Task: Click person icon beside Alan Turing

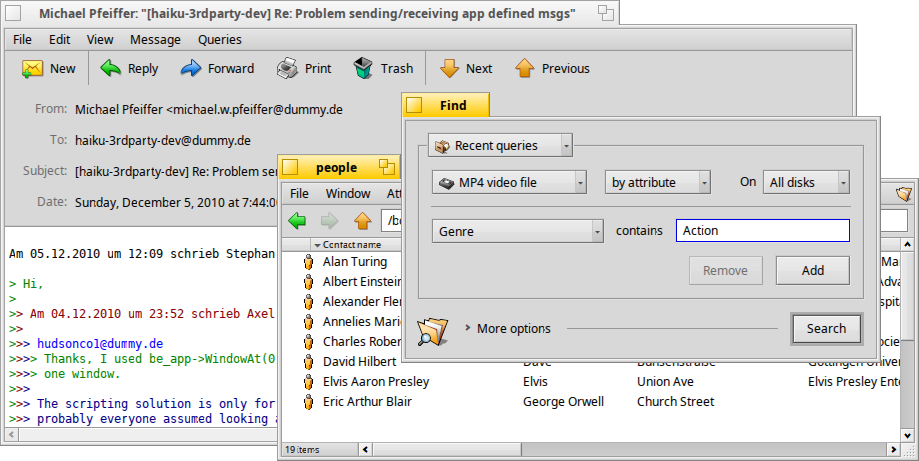Action: tap(308, 262)
